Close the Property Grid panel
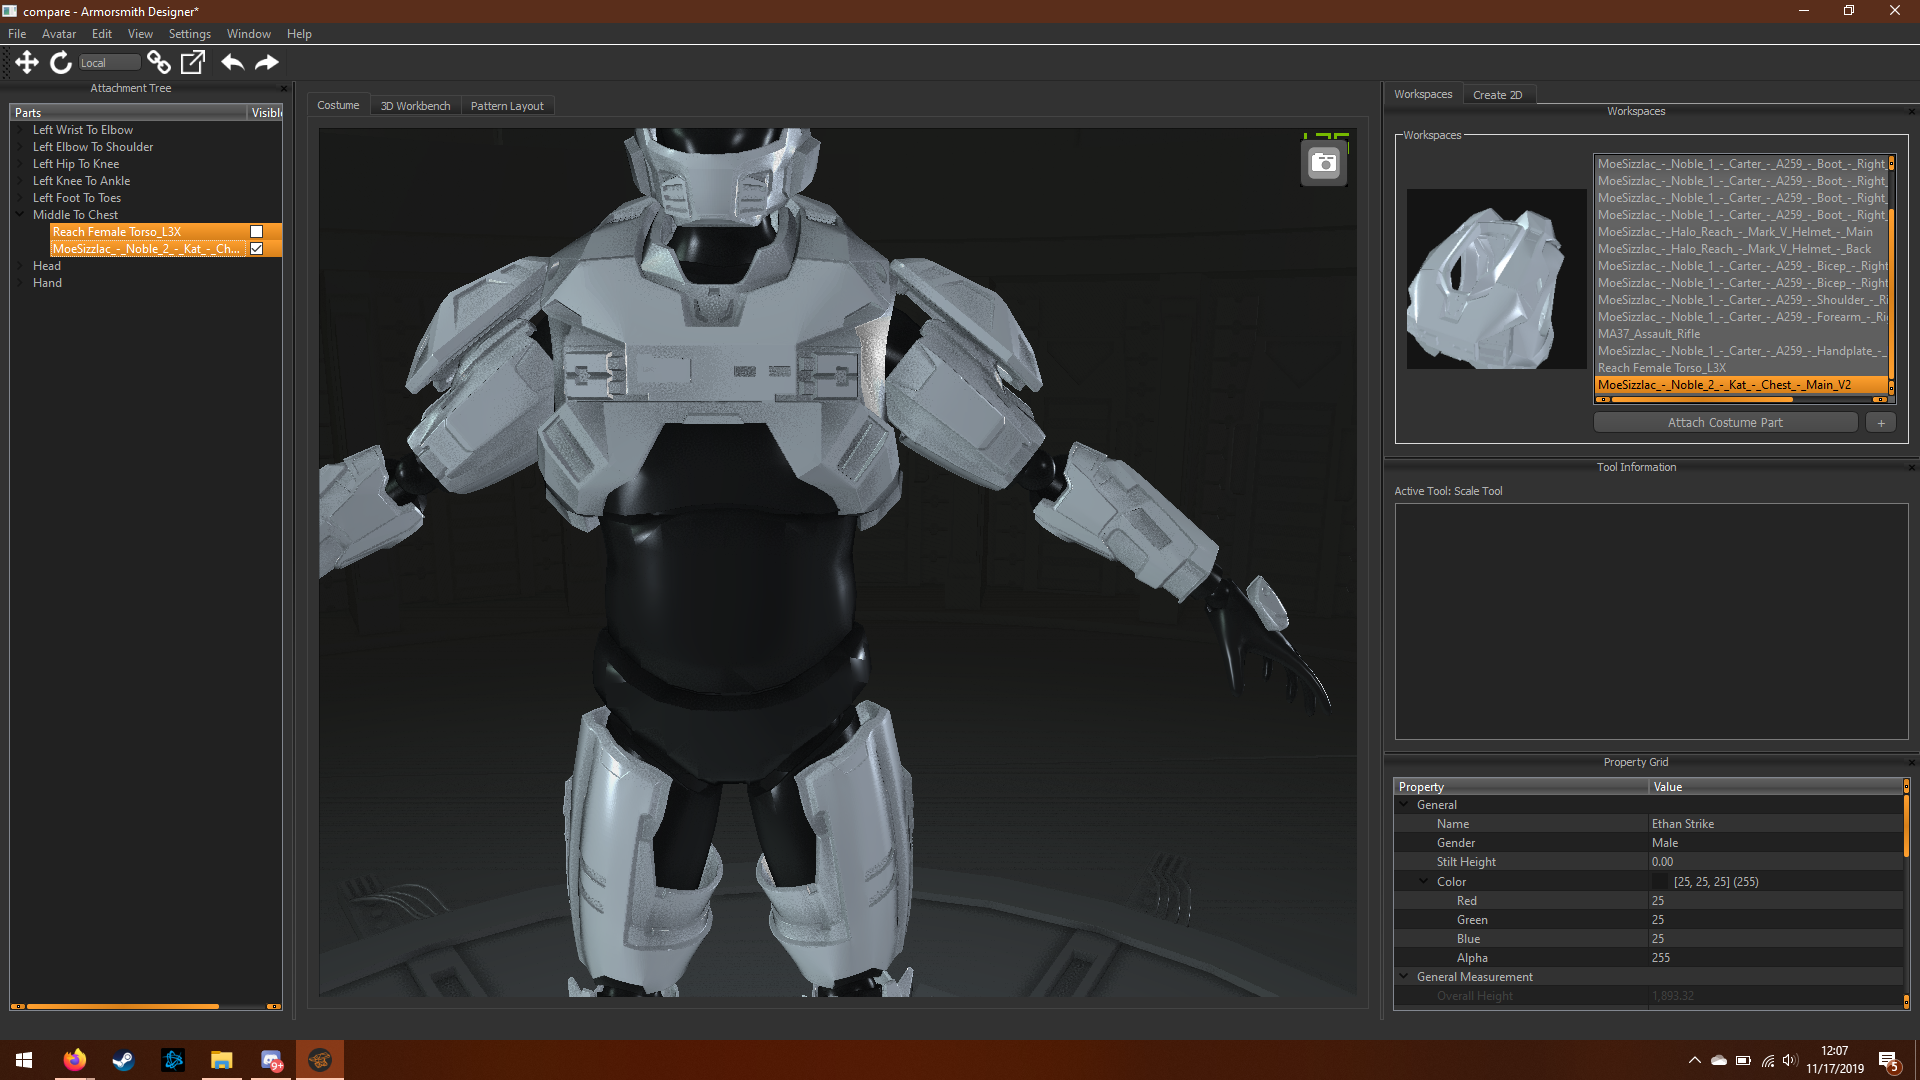 [x=1912, y=762]
